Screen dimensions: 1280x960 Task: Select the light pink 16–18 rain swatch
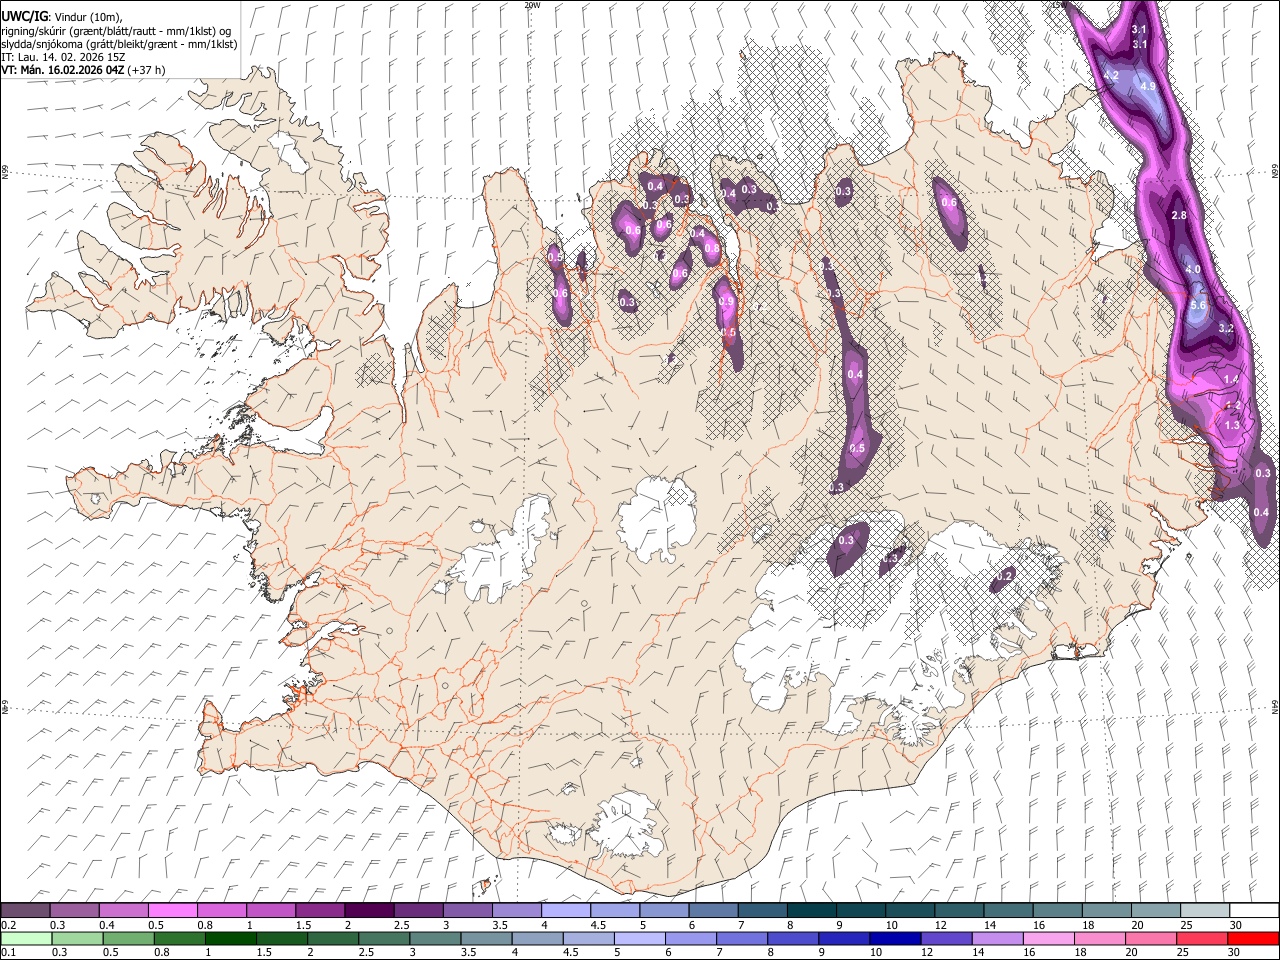(1048, 939)
